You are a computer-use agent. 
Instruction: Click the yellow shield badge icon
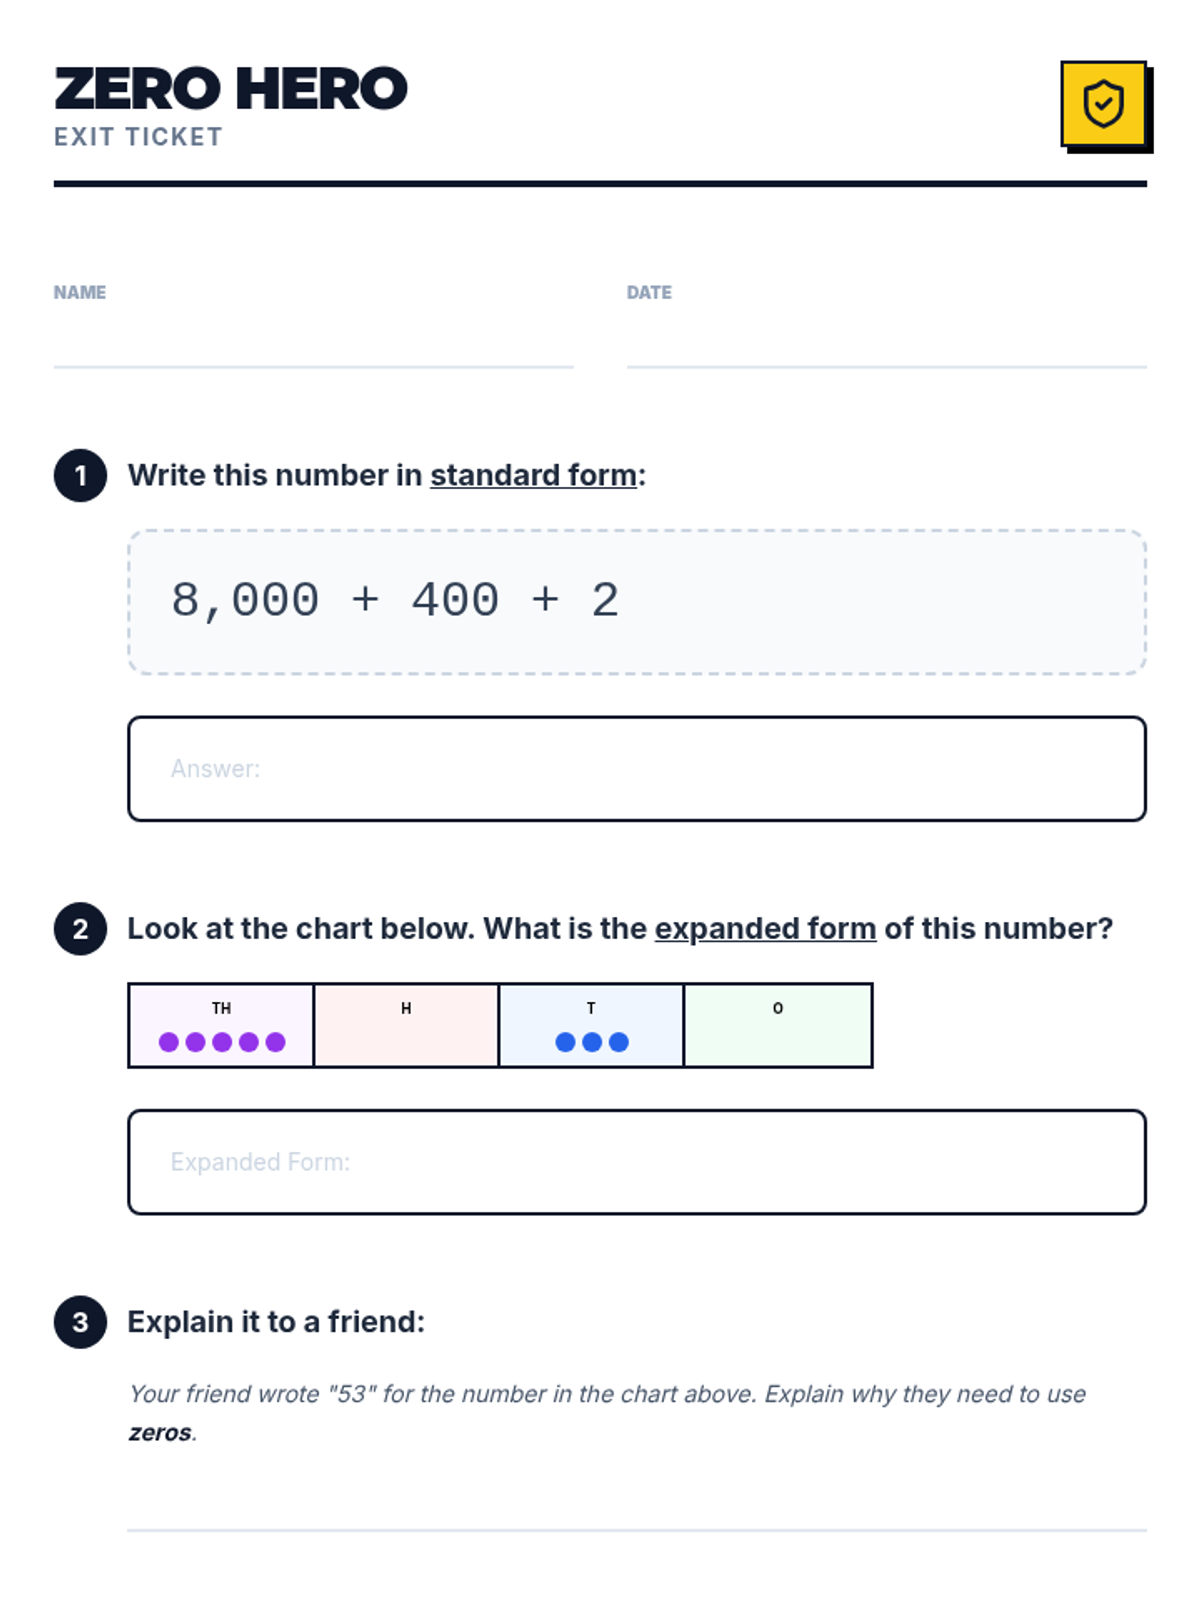[x=1103, y=104]
